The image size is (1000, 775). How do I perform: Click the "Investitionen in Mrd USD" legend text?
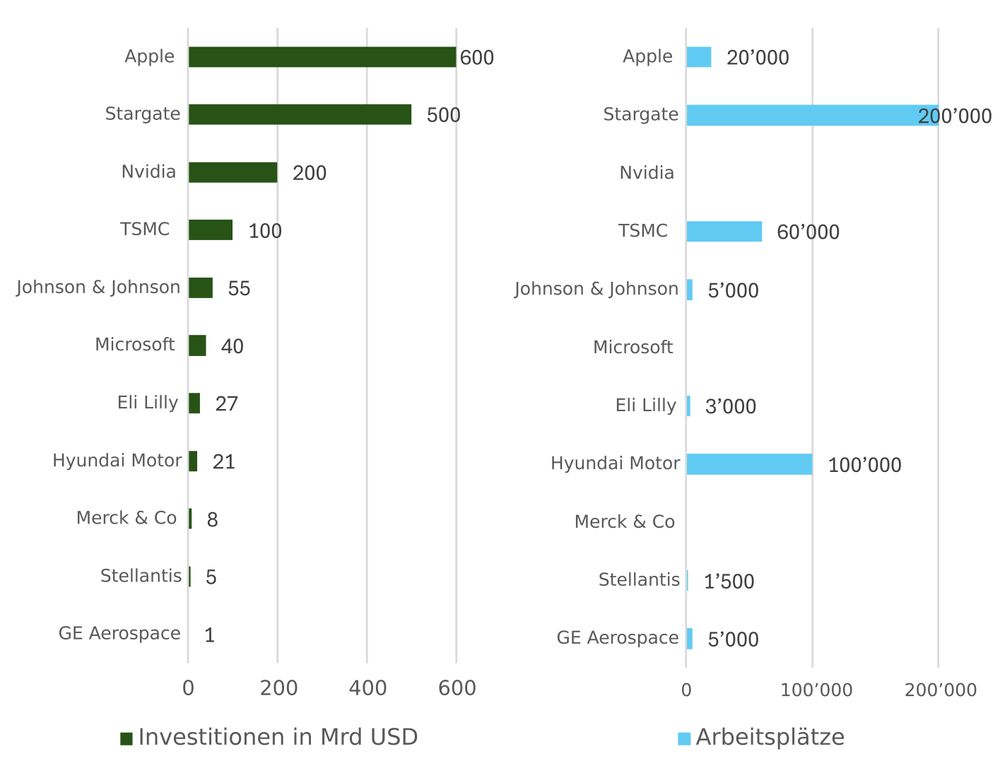277,738
